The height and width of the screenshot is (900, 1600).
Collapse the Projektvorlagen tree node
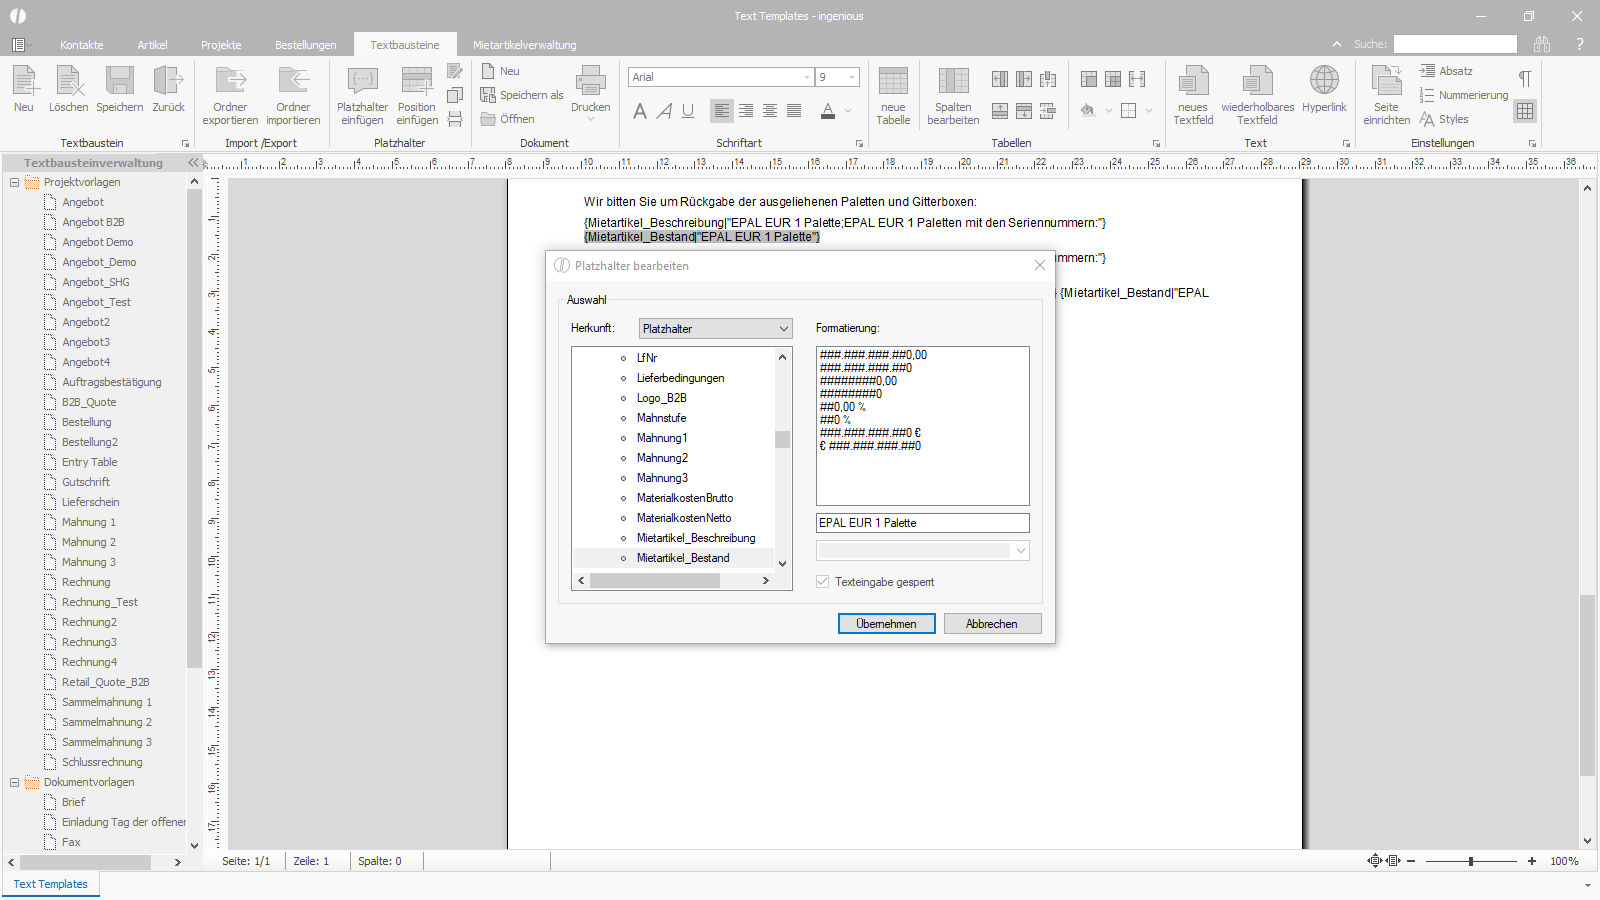(x=14, y=182)
